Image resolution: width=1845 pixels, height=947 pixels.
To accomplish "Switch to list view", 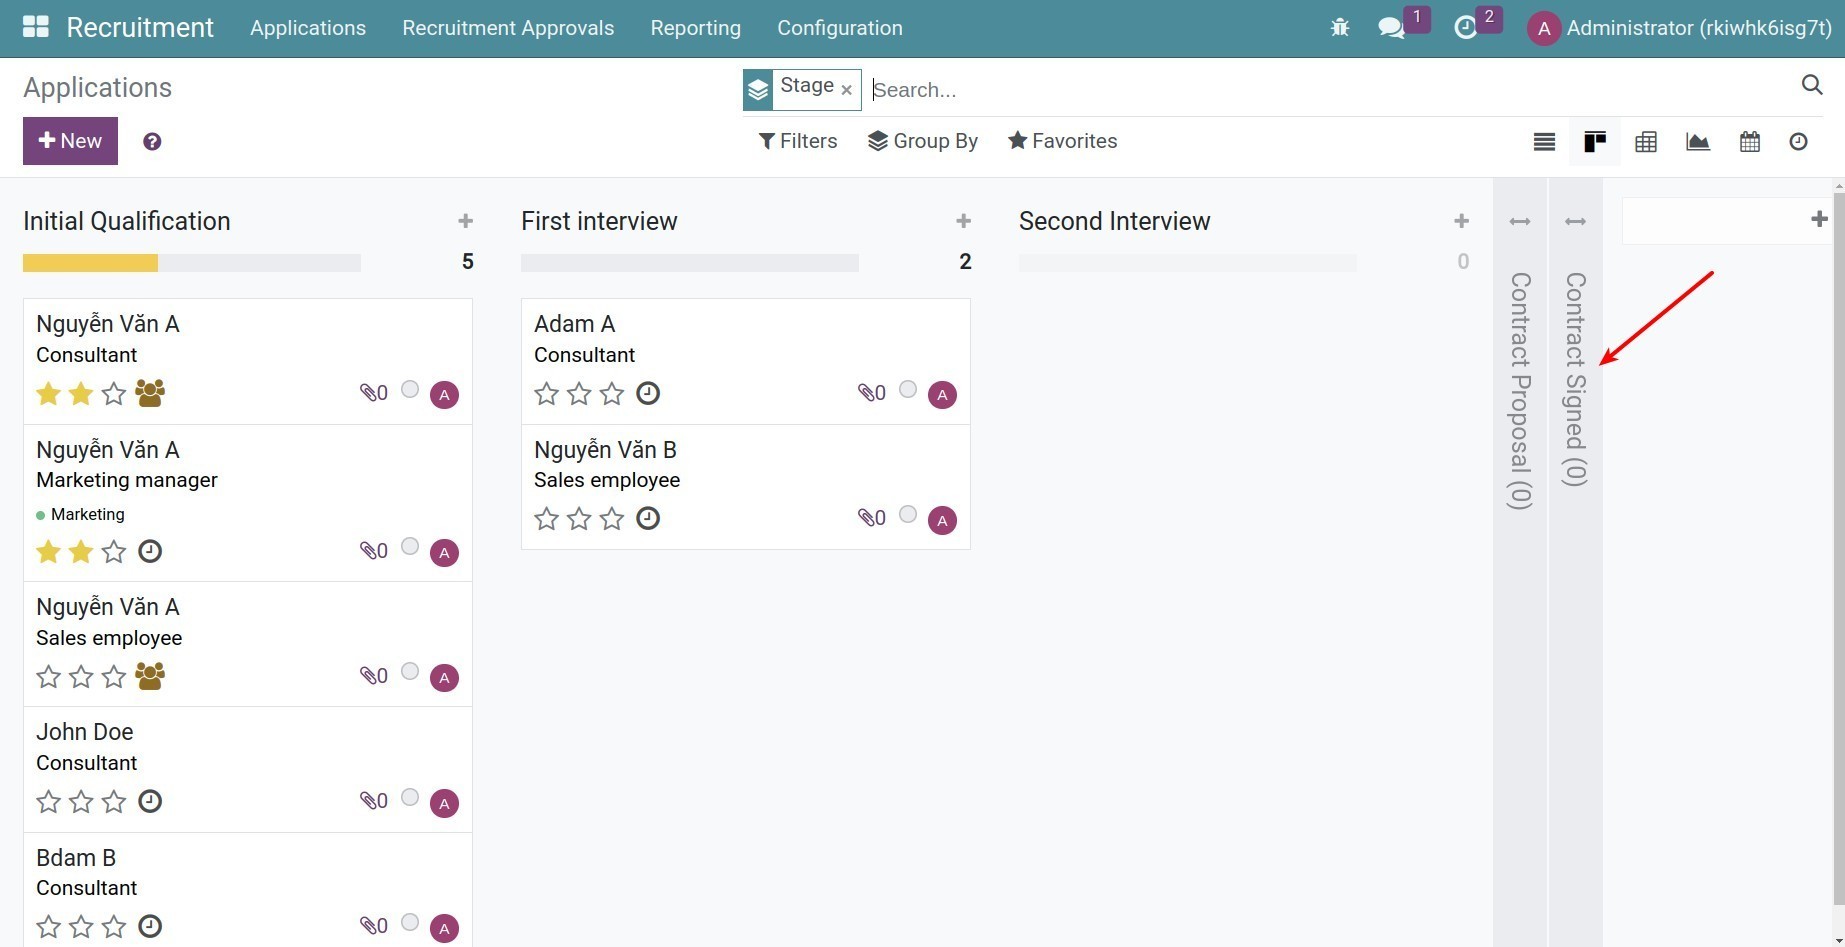I will point(1543,141).
